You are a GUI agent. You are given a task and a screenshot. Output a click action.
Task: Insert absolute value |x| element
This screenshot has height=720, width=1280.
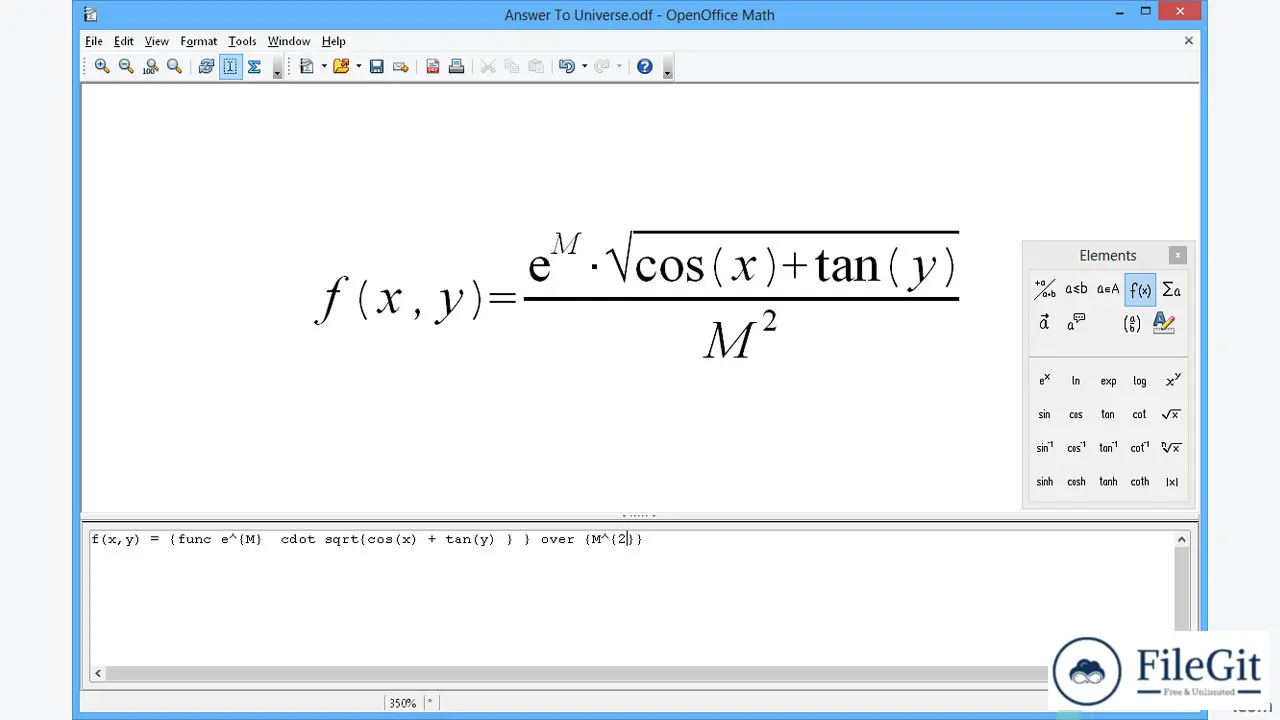point(1172,481)
